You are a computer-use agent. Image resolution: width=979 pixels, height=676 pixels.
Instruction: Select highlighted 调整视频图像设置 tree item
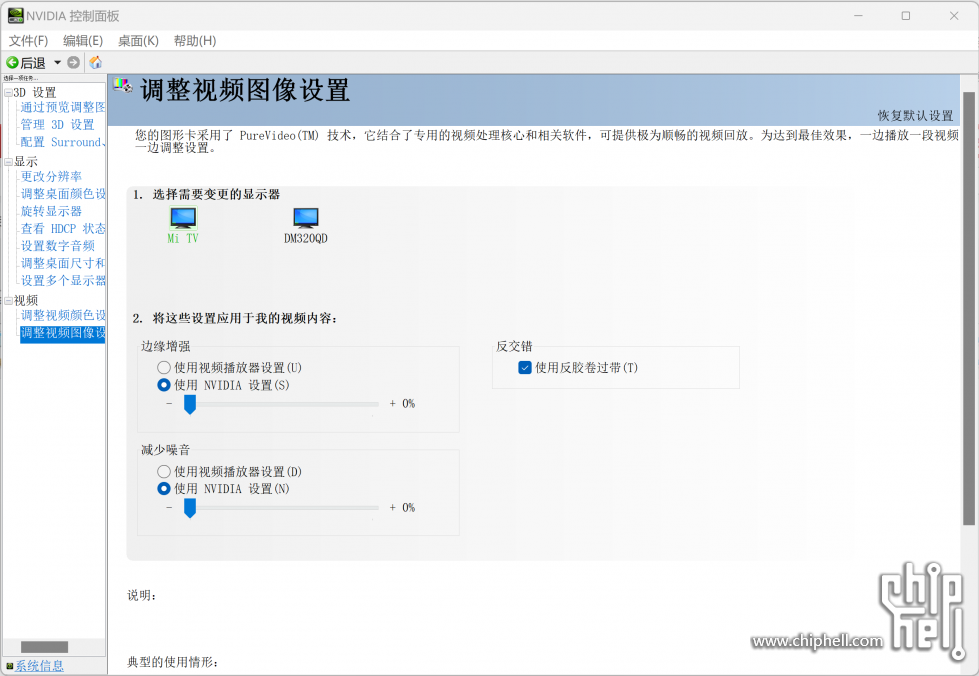(63, 333)
